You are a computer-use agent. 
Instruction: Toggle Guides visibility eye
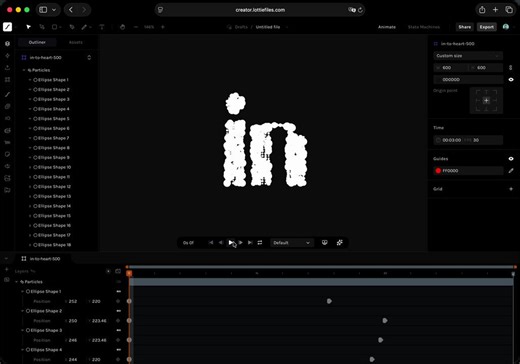[x=511, y=159]
